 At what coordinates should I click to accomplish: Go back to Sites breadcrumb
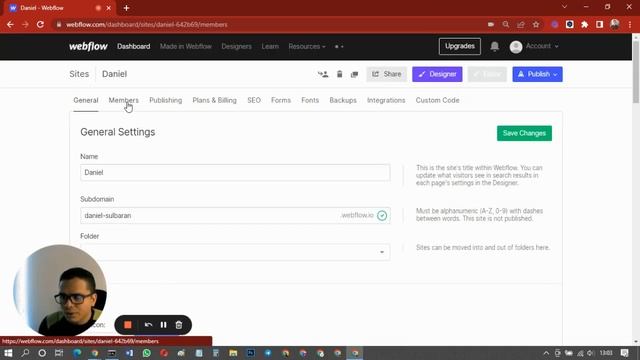click(79, 74)
